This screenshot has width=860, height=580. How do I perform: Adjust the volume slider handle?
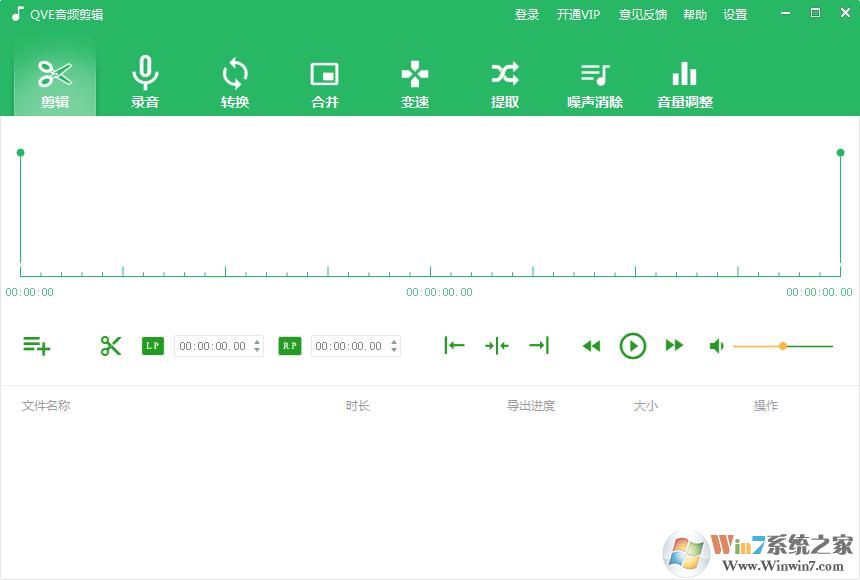783,345
